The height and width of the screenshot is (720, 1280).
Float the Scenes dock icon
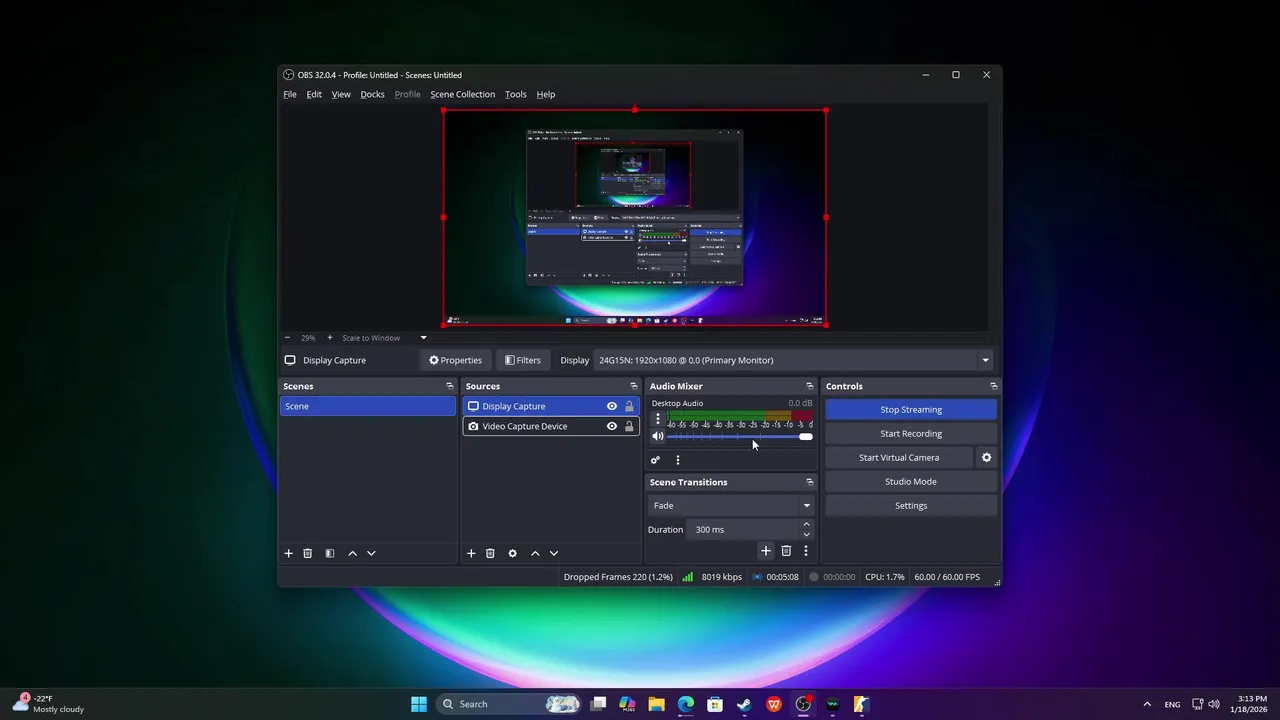(450, 386)
